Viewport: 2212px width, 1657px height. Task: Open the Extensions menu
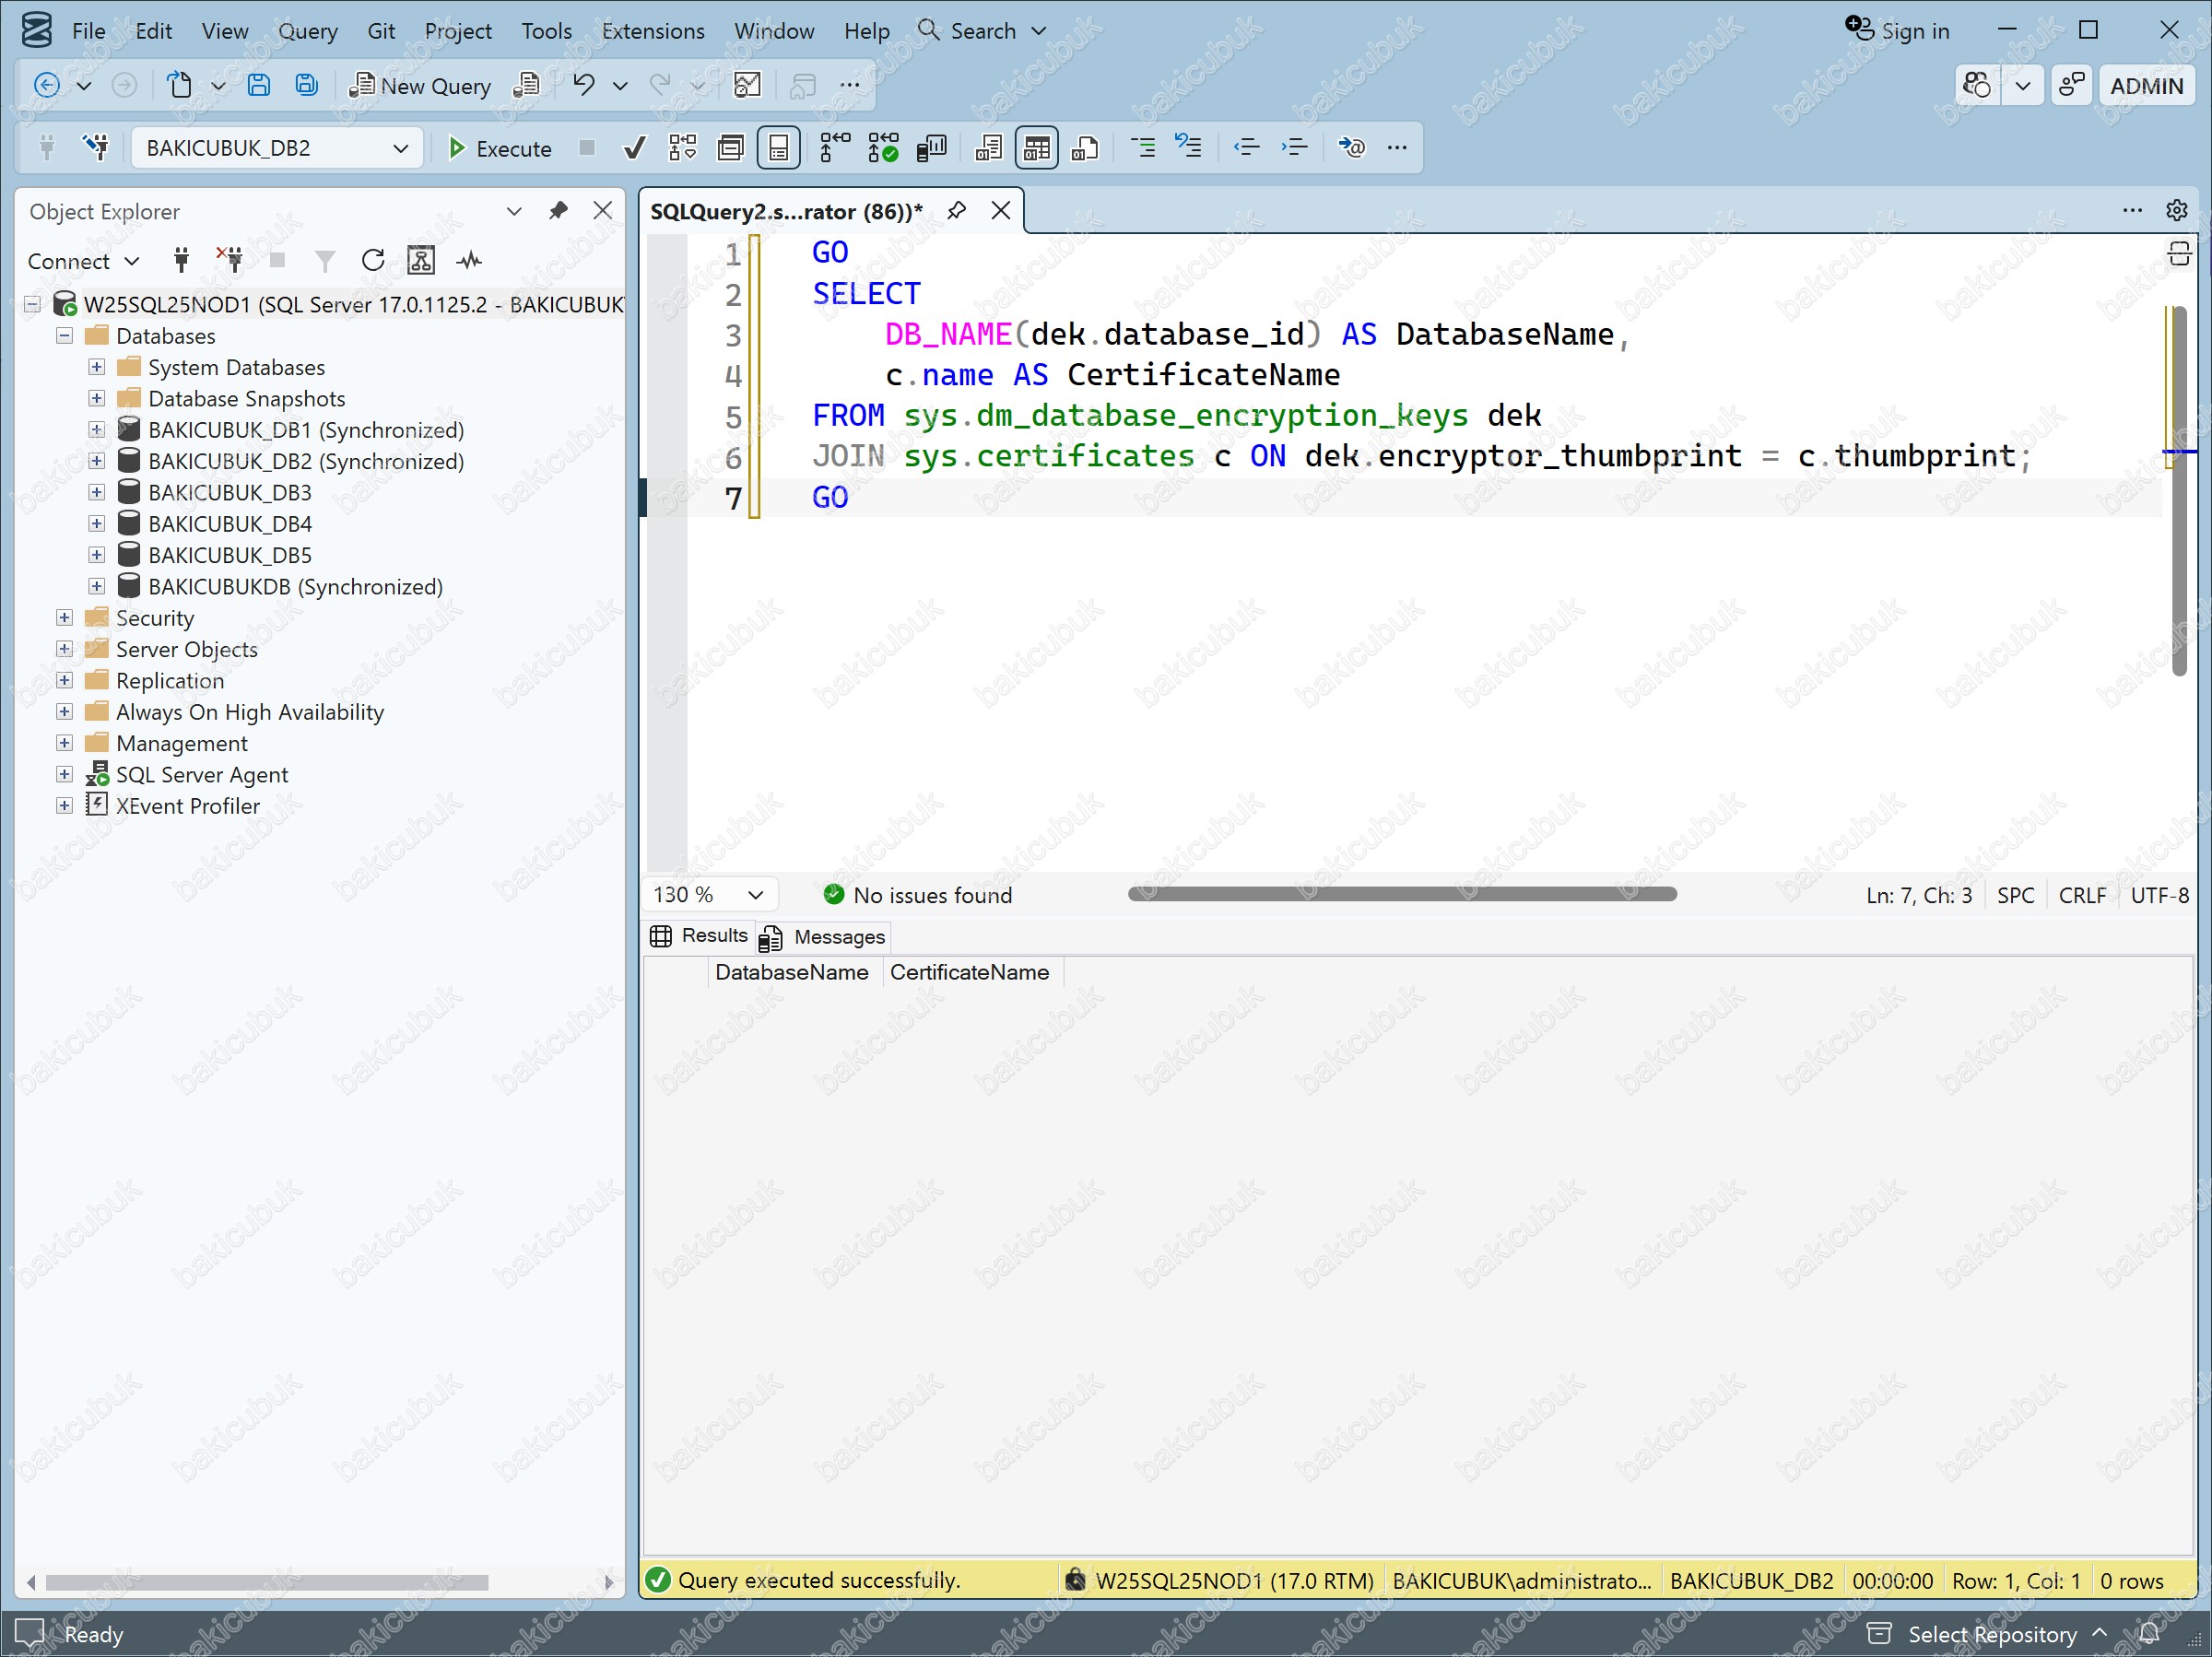(x=653, y=31)
